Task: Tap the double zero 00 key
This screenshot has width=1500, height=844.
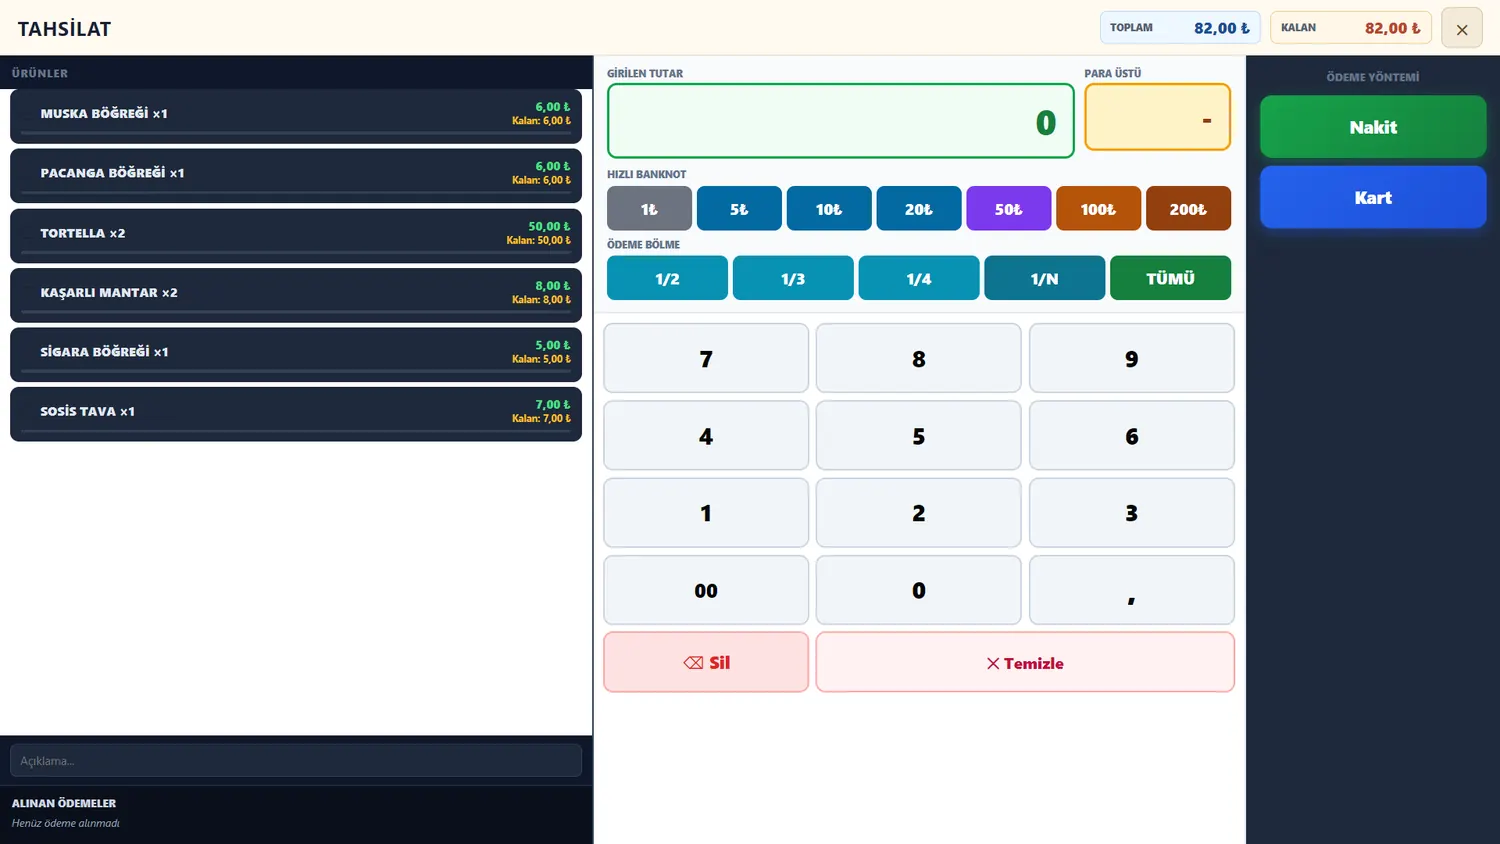Action: pos(706,590)
